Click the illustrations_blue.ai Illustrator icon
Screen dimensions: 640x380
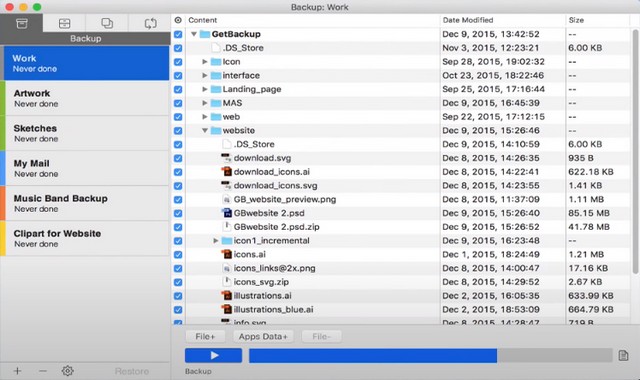pos(227,310)
